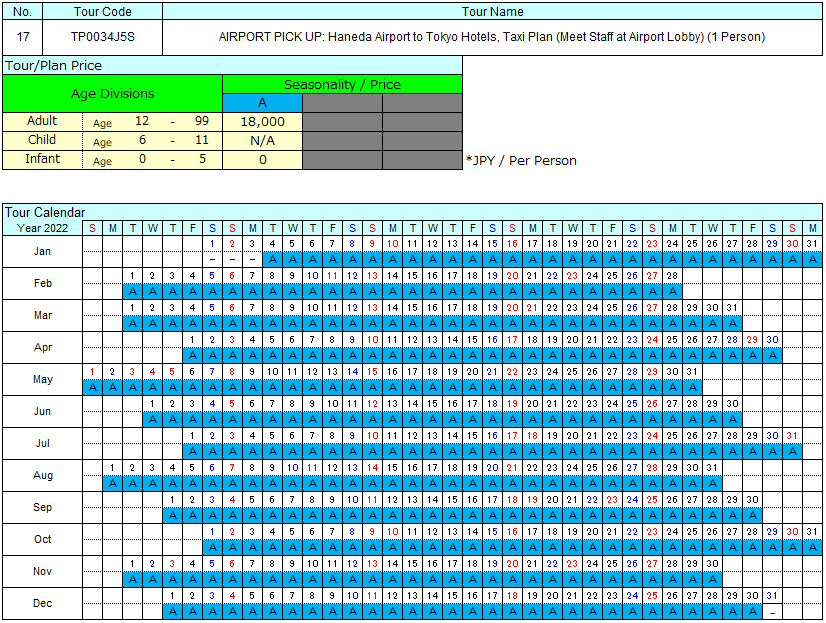Select the "Infant" age division label
This screenshot has width=826, height=623.
click(43, 159)
